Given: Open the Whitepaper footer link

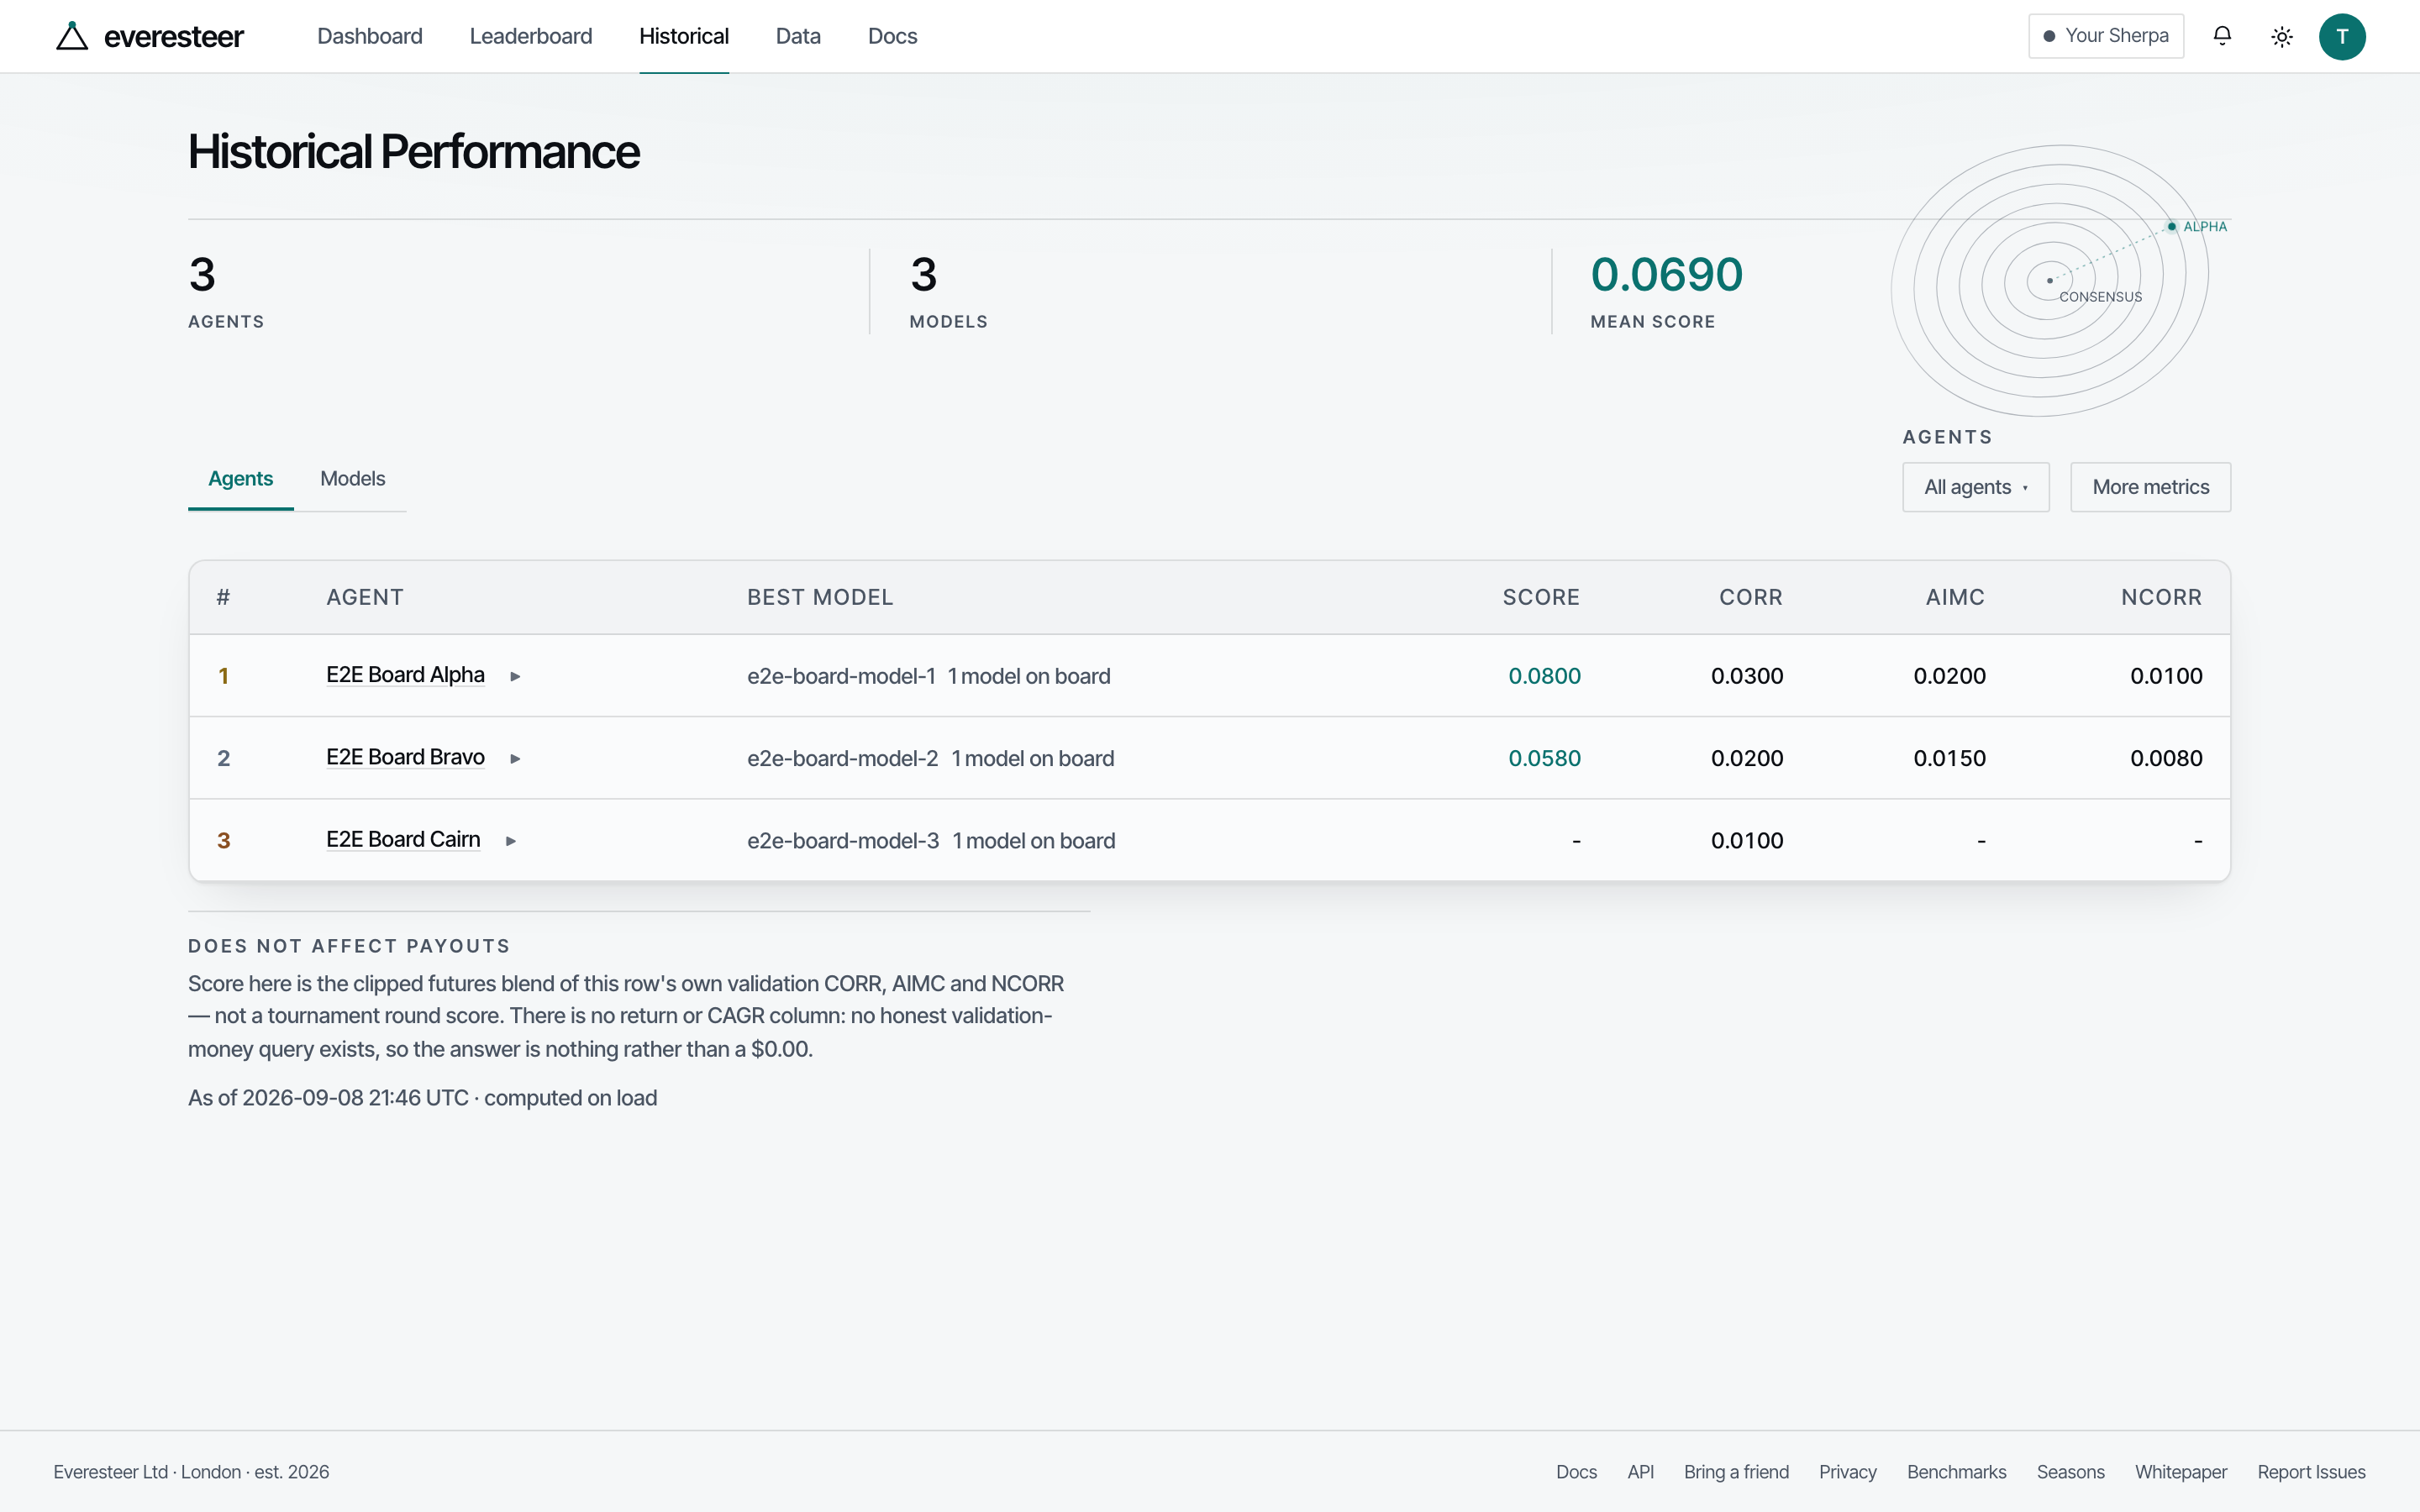Looking at the screenshot, I should (2181, 1472).
